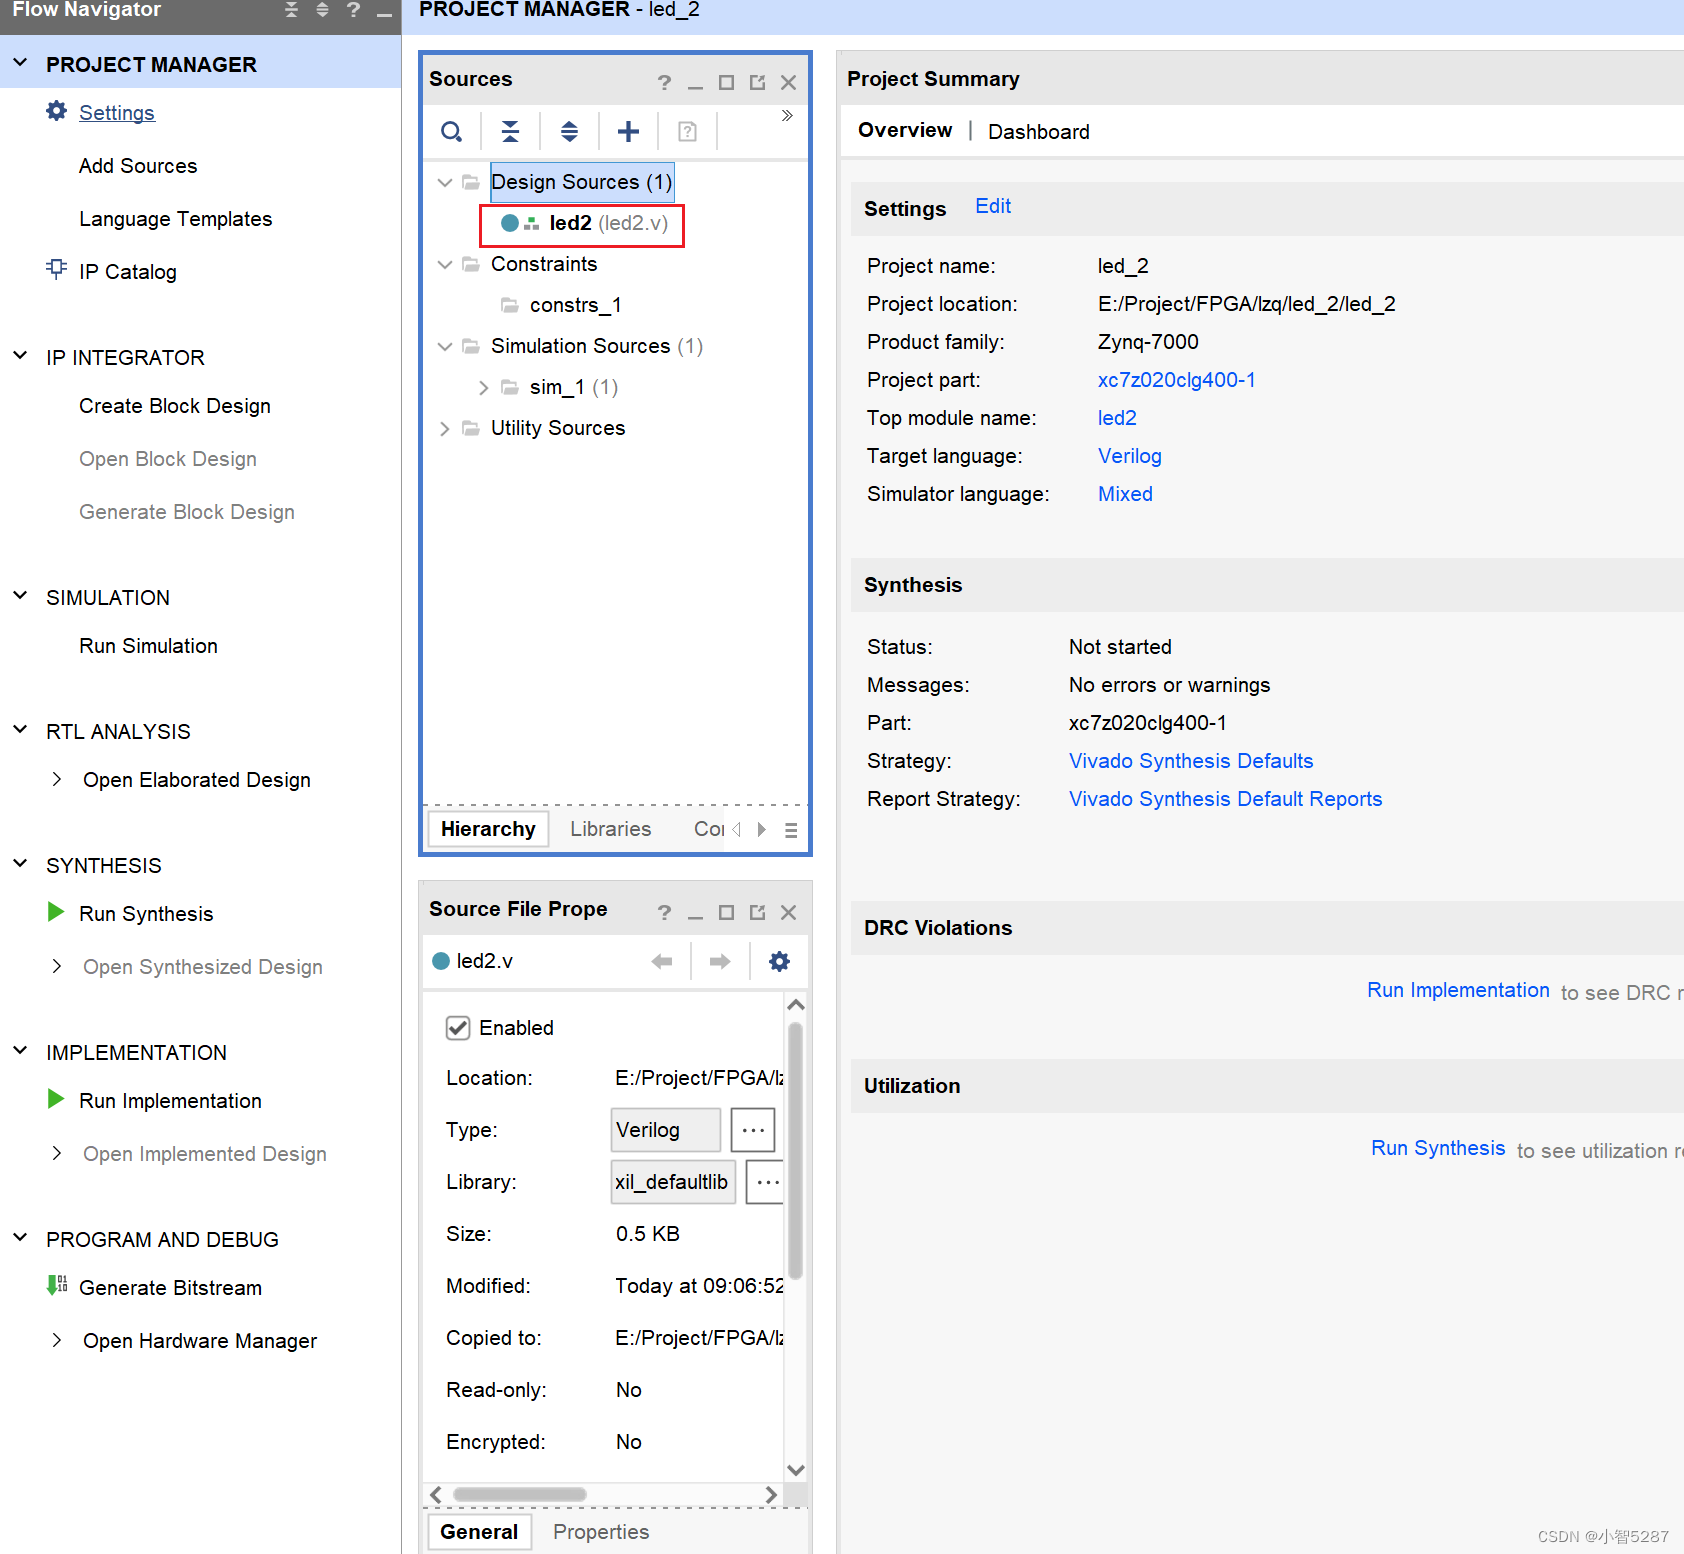Open Settings gear in Project Manager
The height and width of the screenshot is (1554, 1684).
pos(57,111)
